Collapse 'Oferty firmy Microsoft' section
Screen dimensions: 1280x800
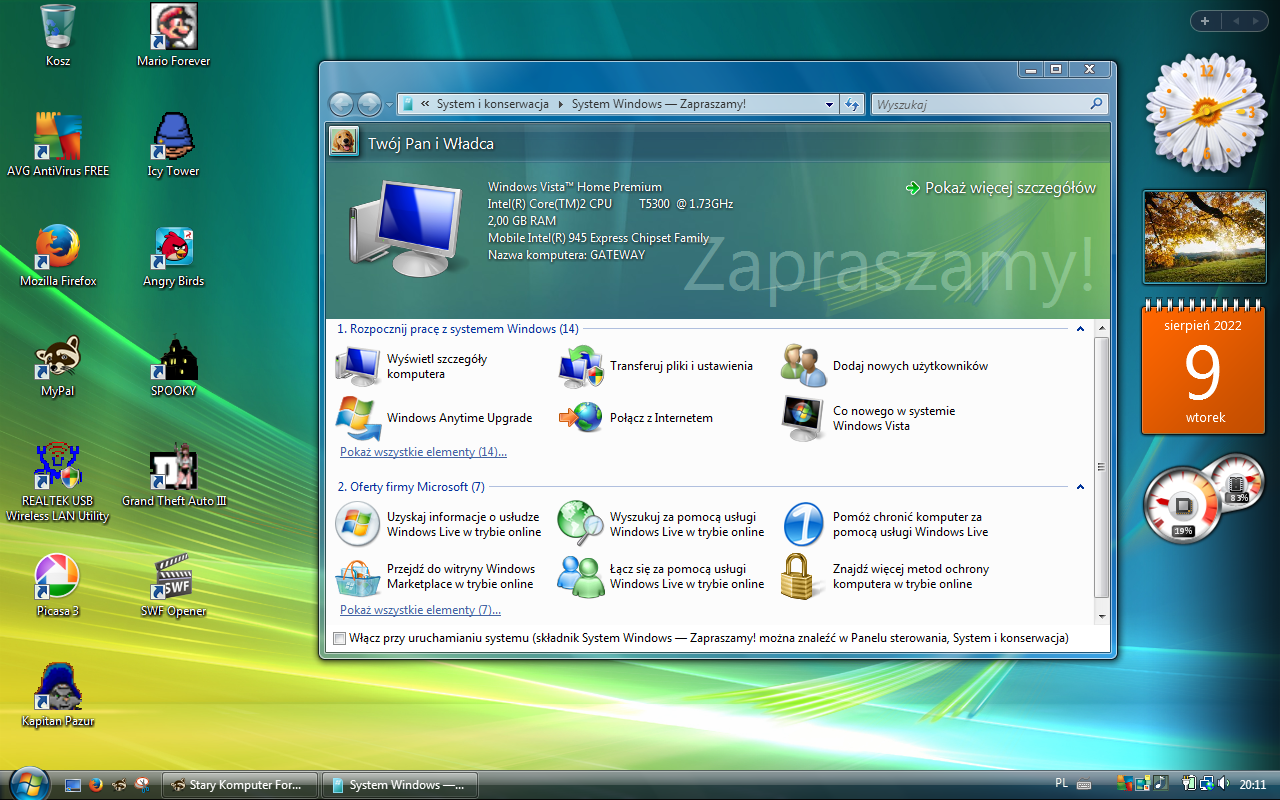[1080, 487]
